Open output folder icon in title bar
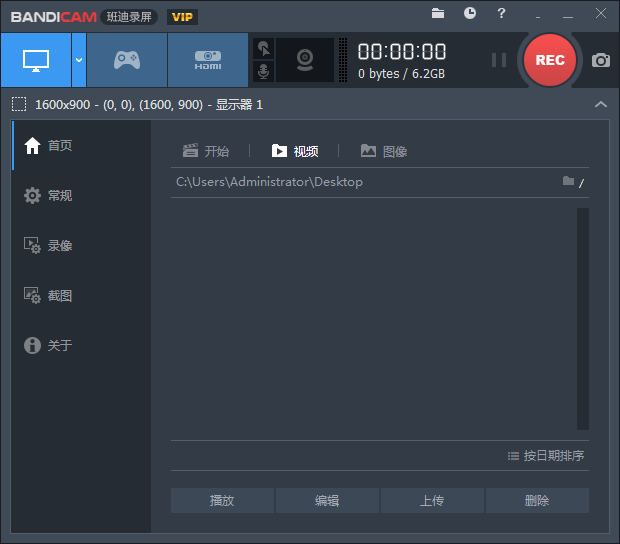Viewport: 620px width, 544px height. [438, 13]
